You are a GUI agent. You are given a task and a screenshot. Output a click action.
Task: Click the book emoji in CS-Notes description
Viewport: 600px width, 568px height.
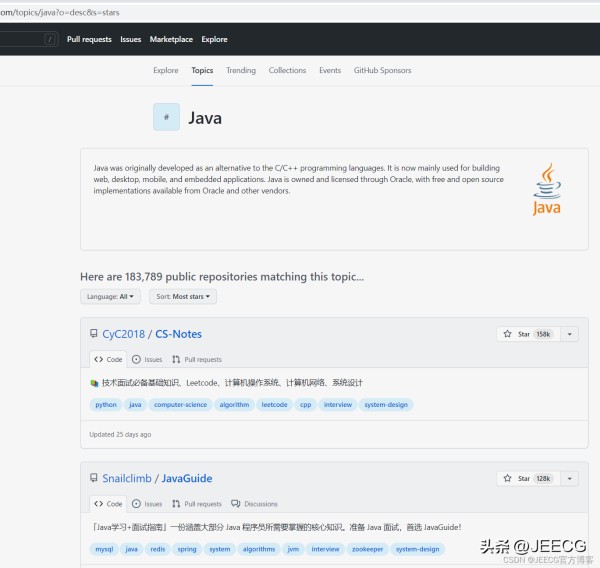click(94, 383)
